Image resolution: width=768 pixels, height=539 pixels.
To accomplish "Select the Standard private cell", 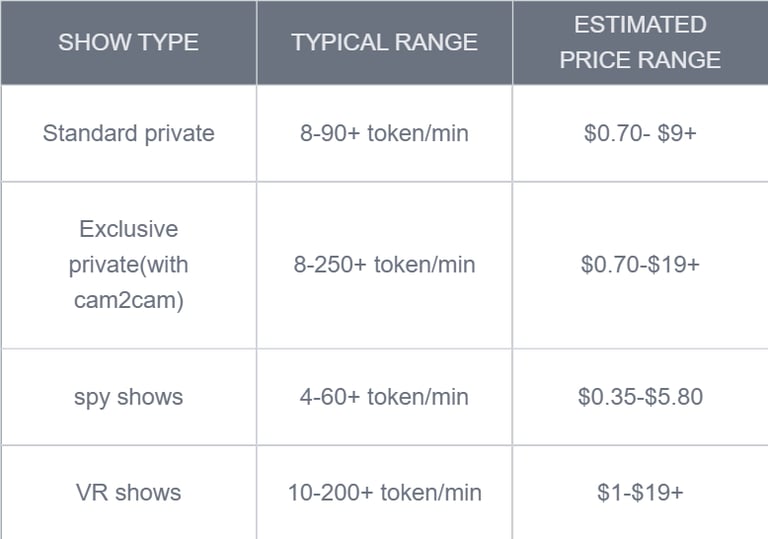I will (x=128, y=133).
